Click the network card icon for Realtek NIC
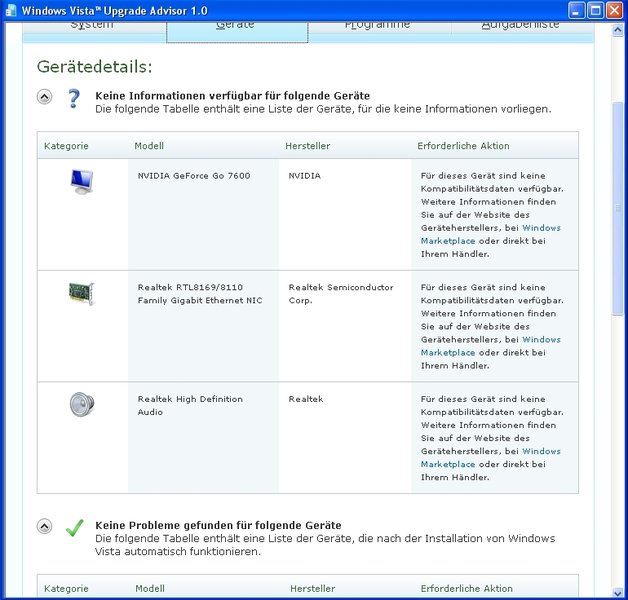The width and height of the screenshot is (628, 600). 82,294
